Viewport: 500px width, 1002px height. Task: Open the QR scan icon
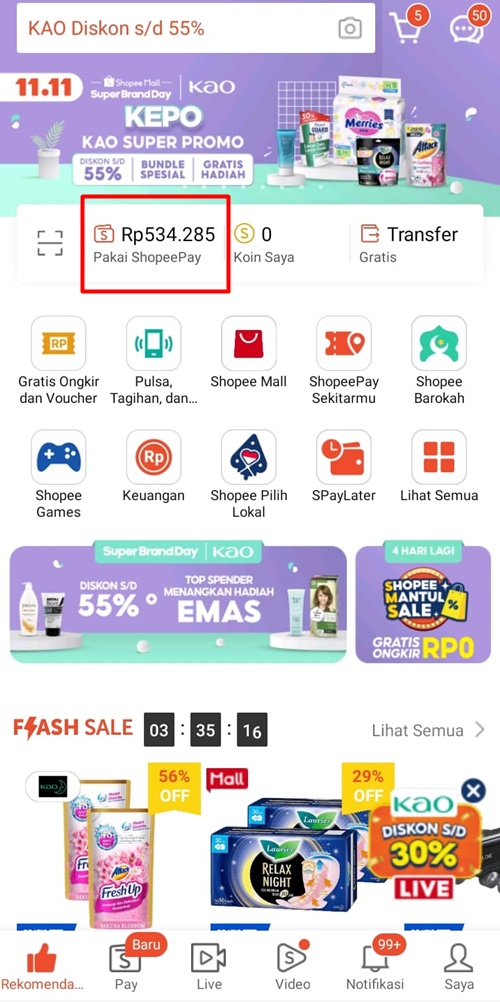(50, 243)
